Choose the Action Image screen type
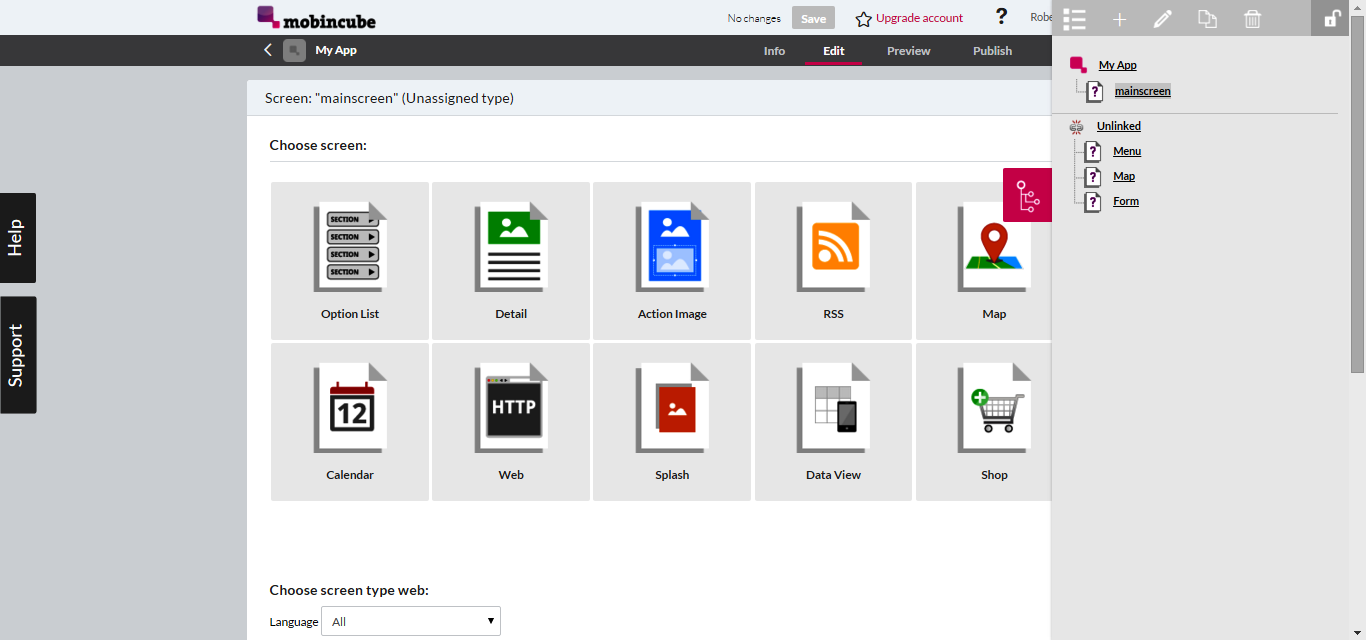Image resolution: width=1366 pixels, height=640 pixels. click(x=672, y=261)
